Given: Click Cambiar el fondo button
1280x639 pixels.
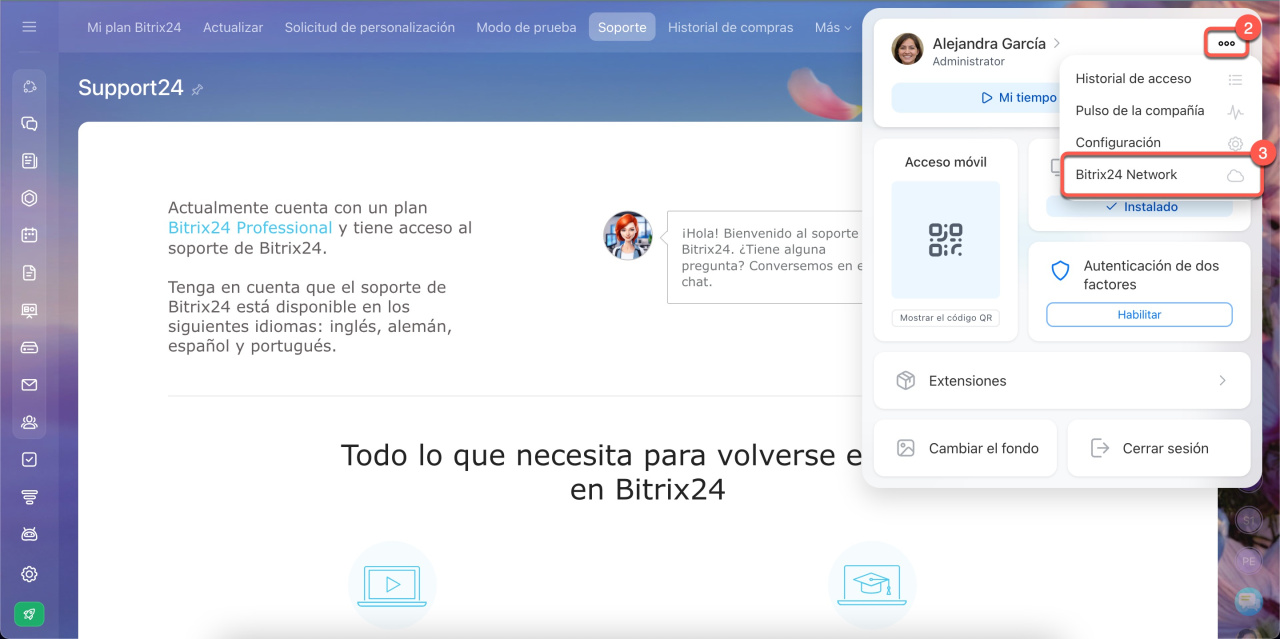Looking at the screenshot, I should [x=965, y=448].
